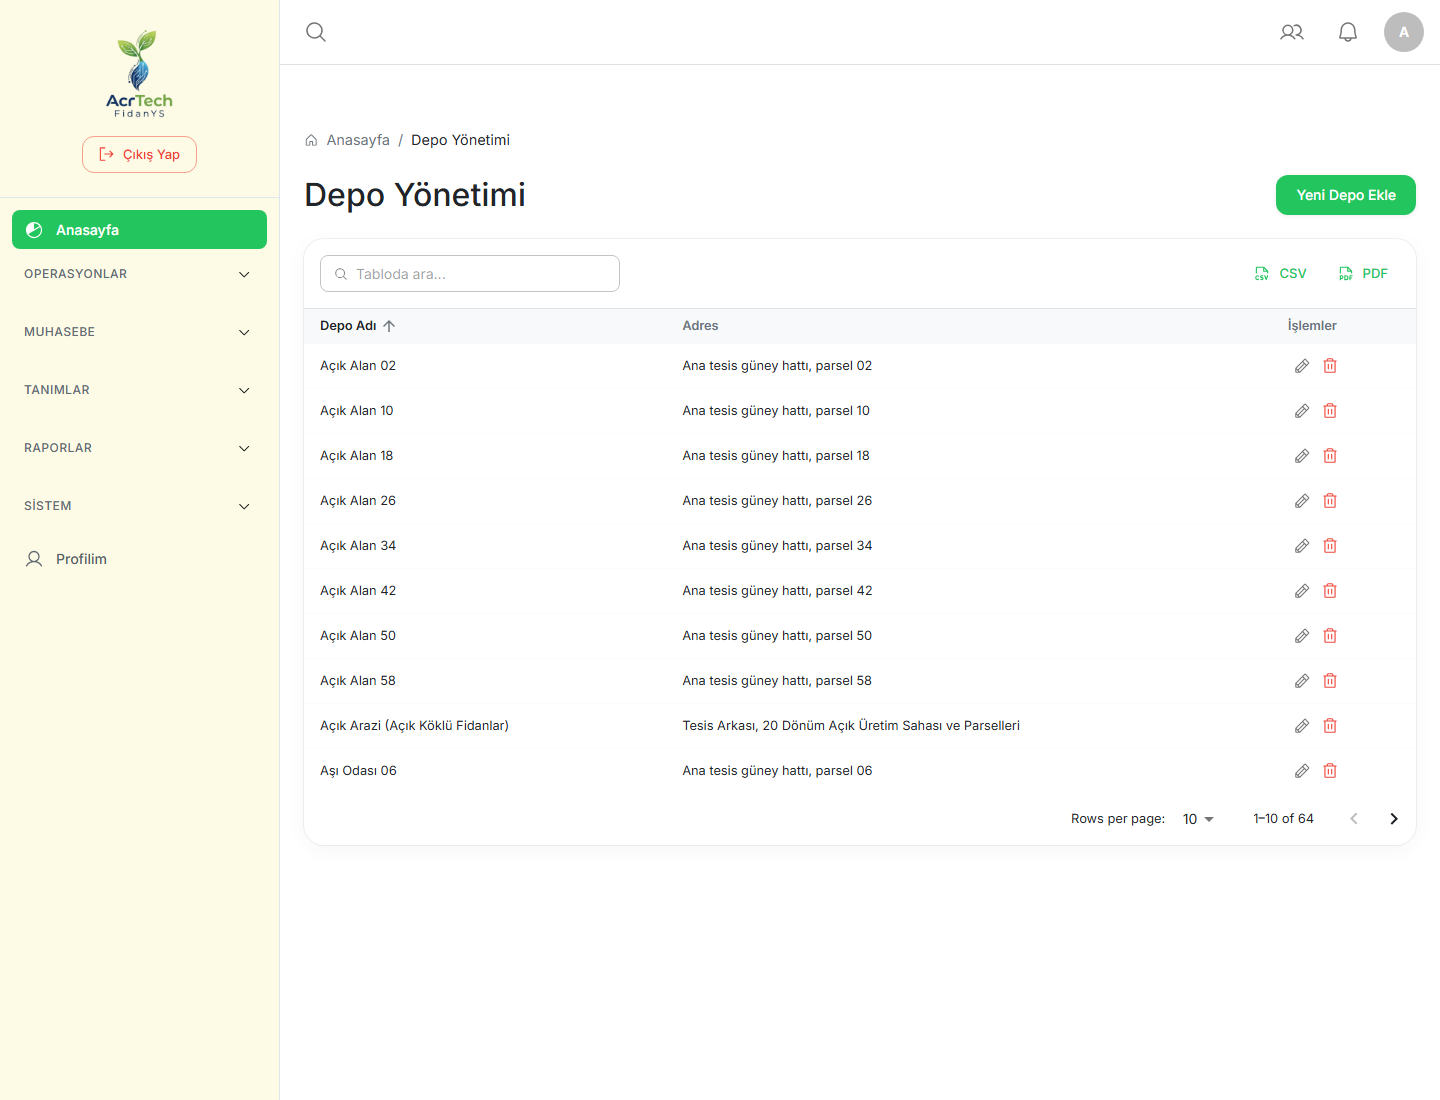Expand the OPERASYONLAR sidebar section

139,274
